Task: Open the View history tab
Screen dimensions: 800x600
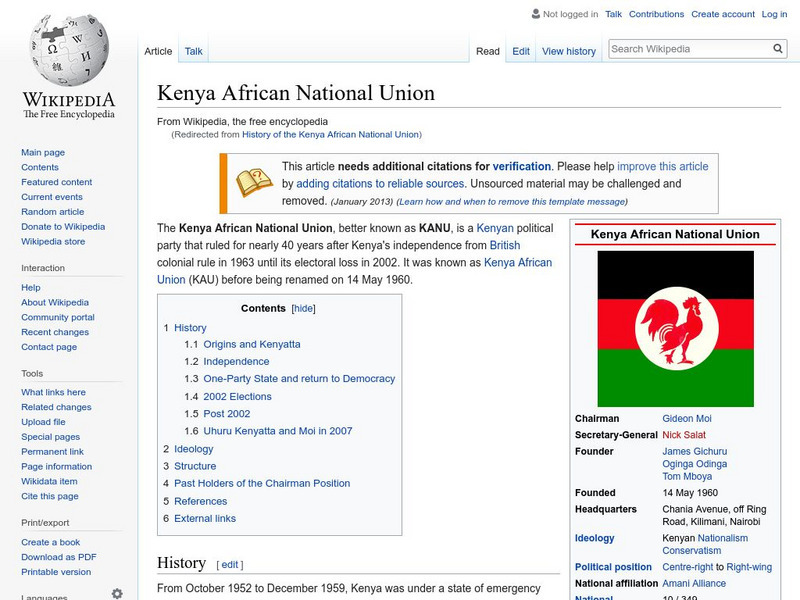Action: tap(568, 51)
